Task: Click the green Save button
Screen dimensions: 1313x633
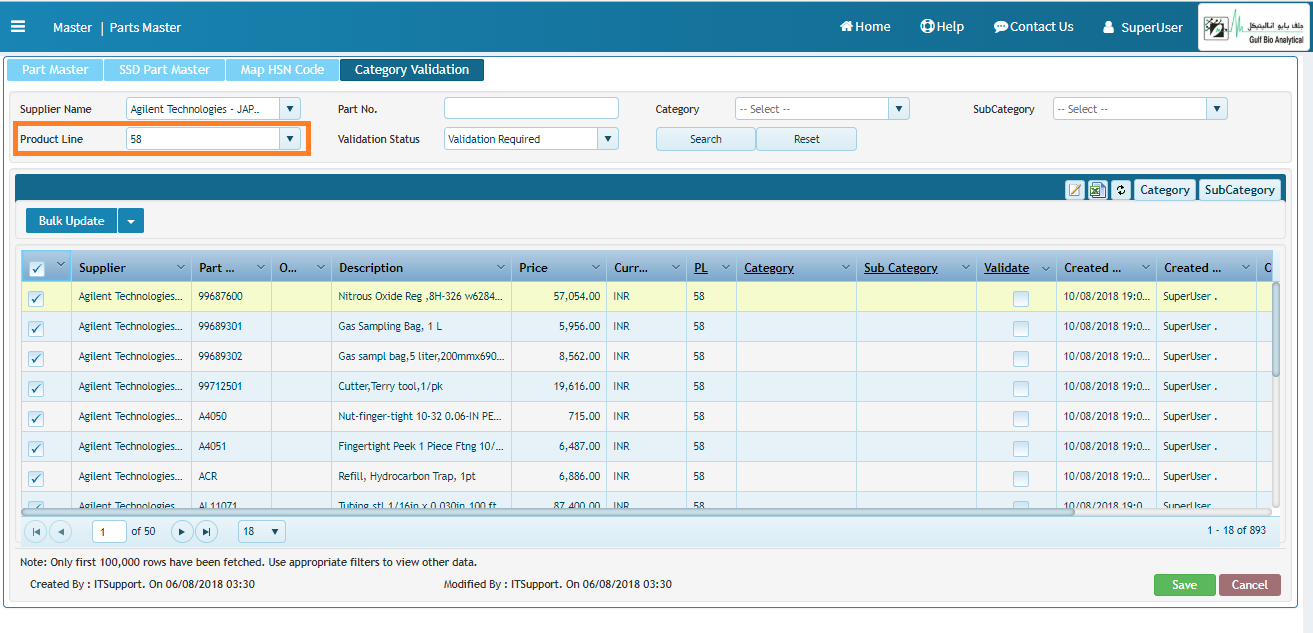Action: click(x=1184, y=585)
